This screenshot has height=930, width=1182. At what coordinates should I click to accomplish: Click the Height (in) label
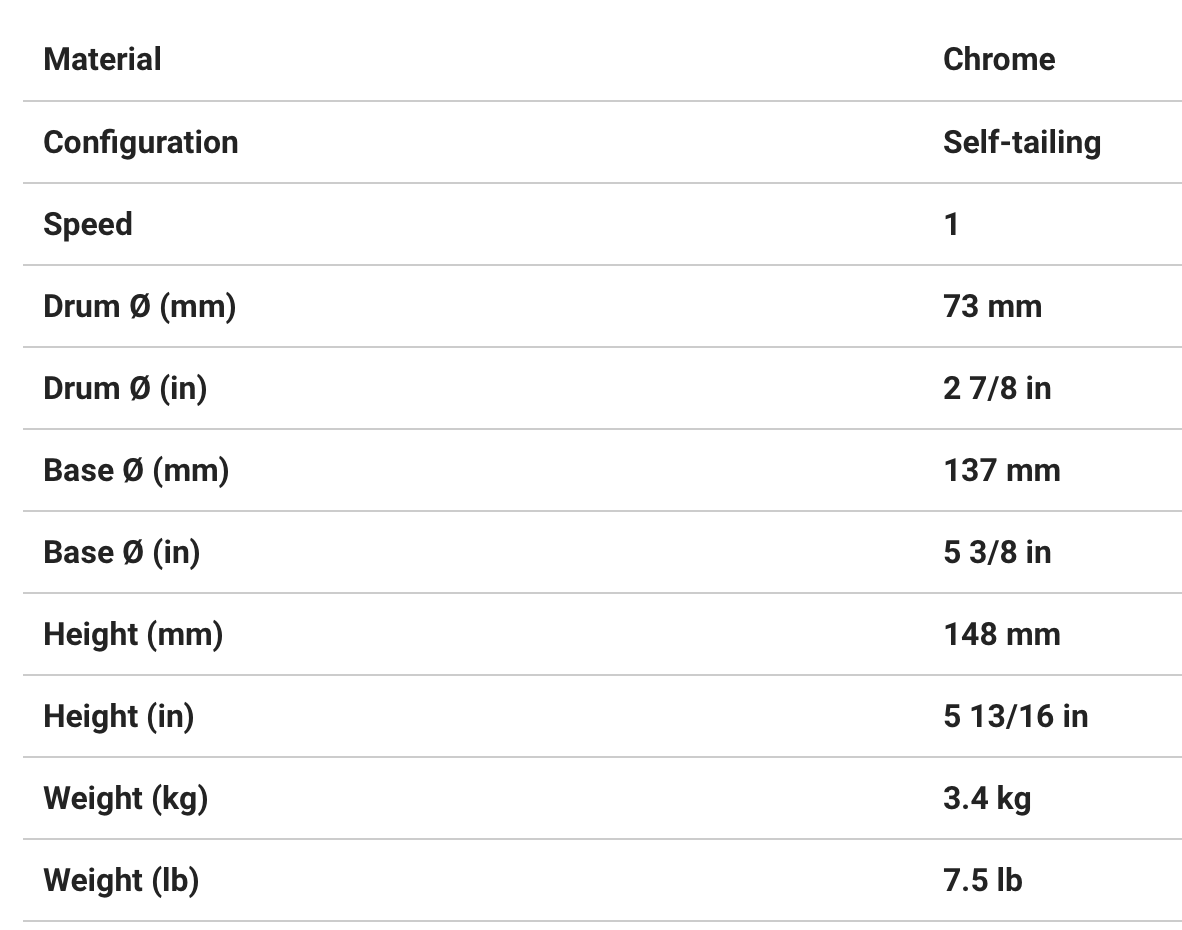click(118, 716)
